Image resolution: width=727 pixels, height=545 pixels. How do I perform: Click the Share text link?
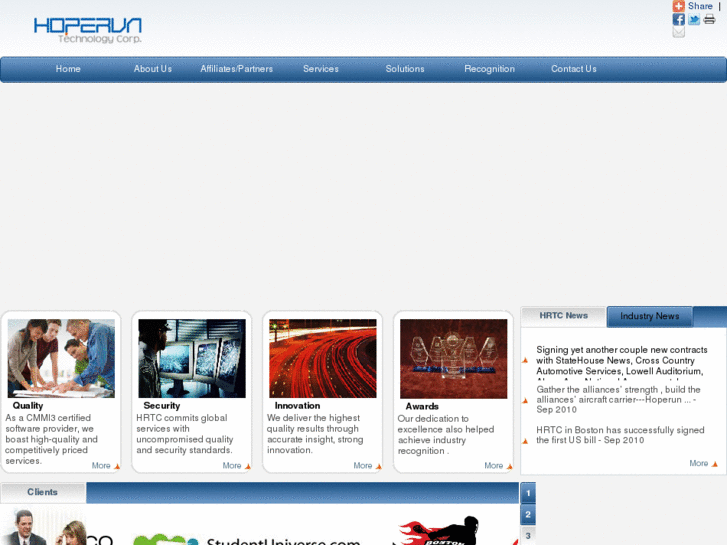click(x=700, y=6)
